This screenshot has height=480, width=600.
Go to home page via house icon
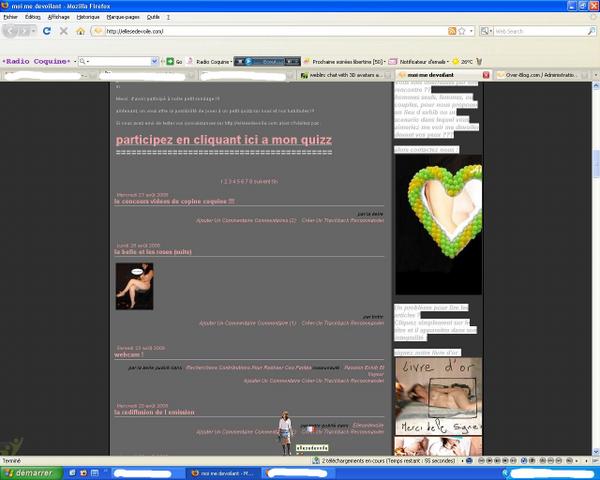80,31
